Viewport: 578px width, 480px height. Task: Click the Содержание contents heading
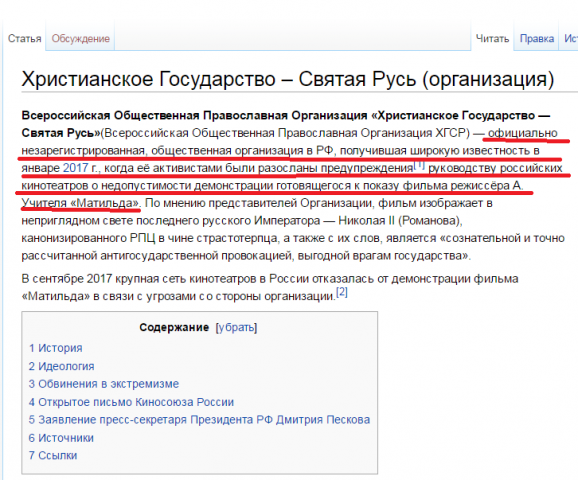(x=174, y=327)
